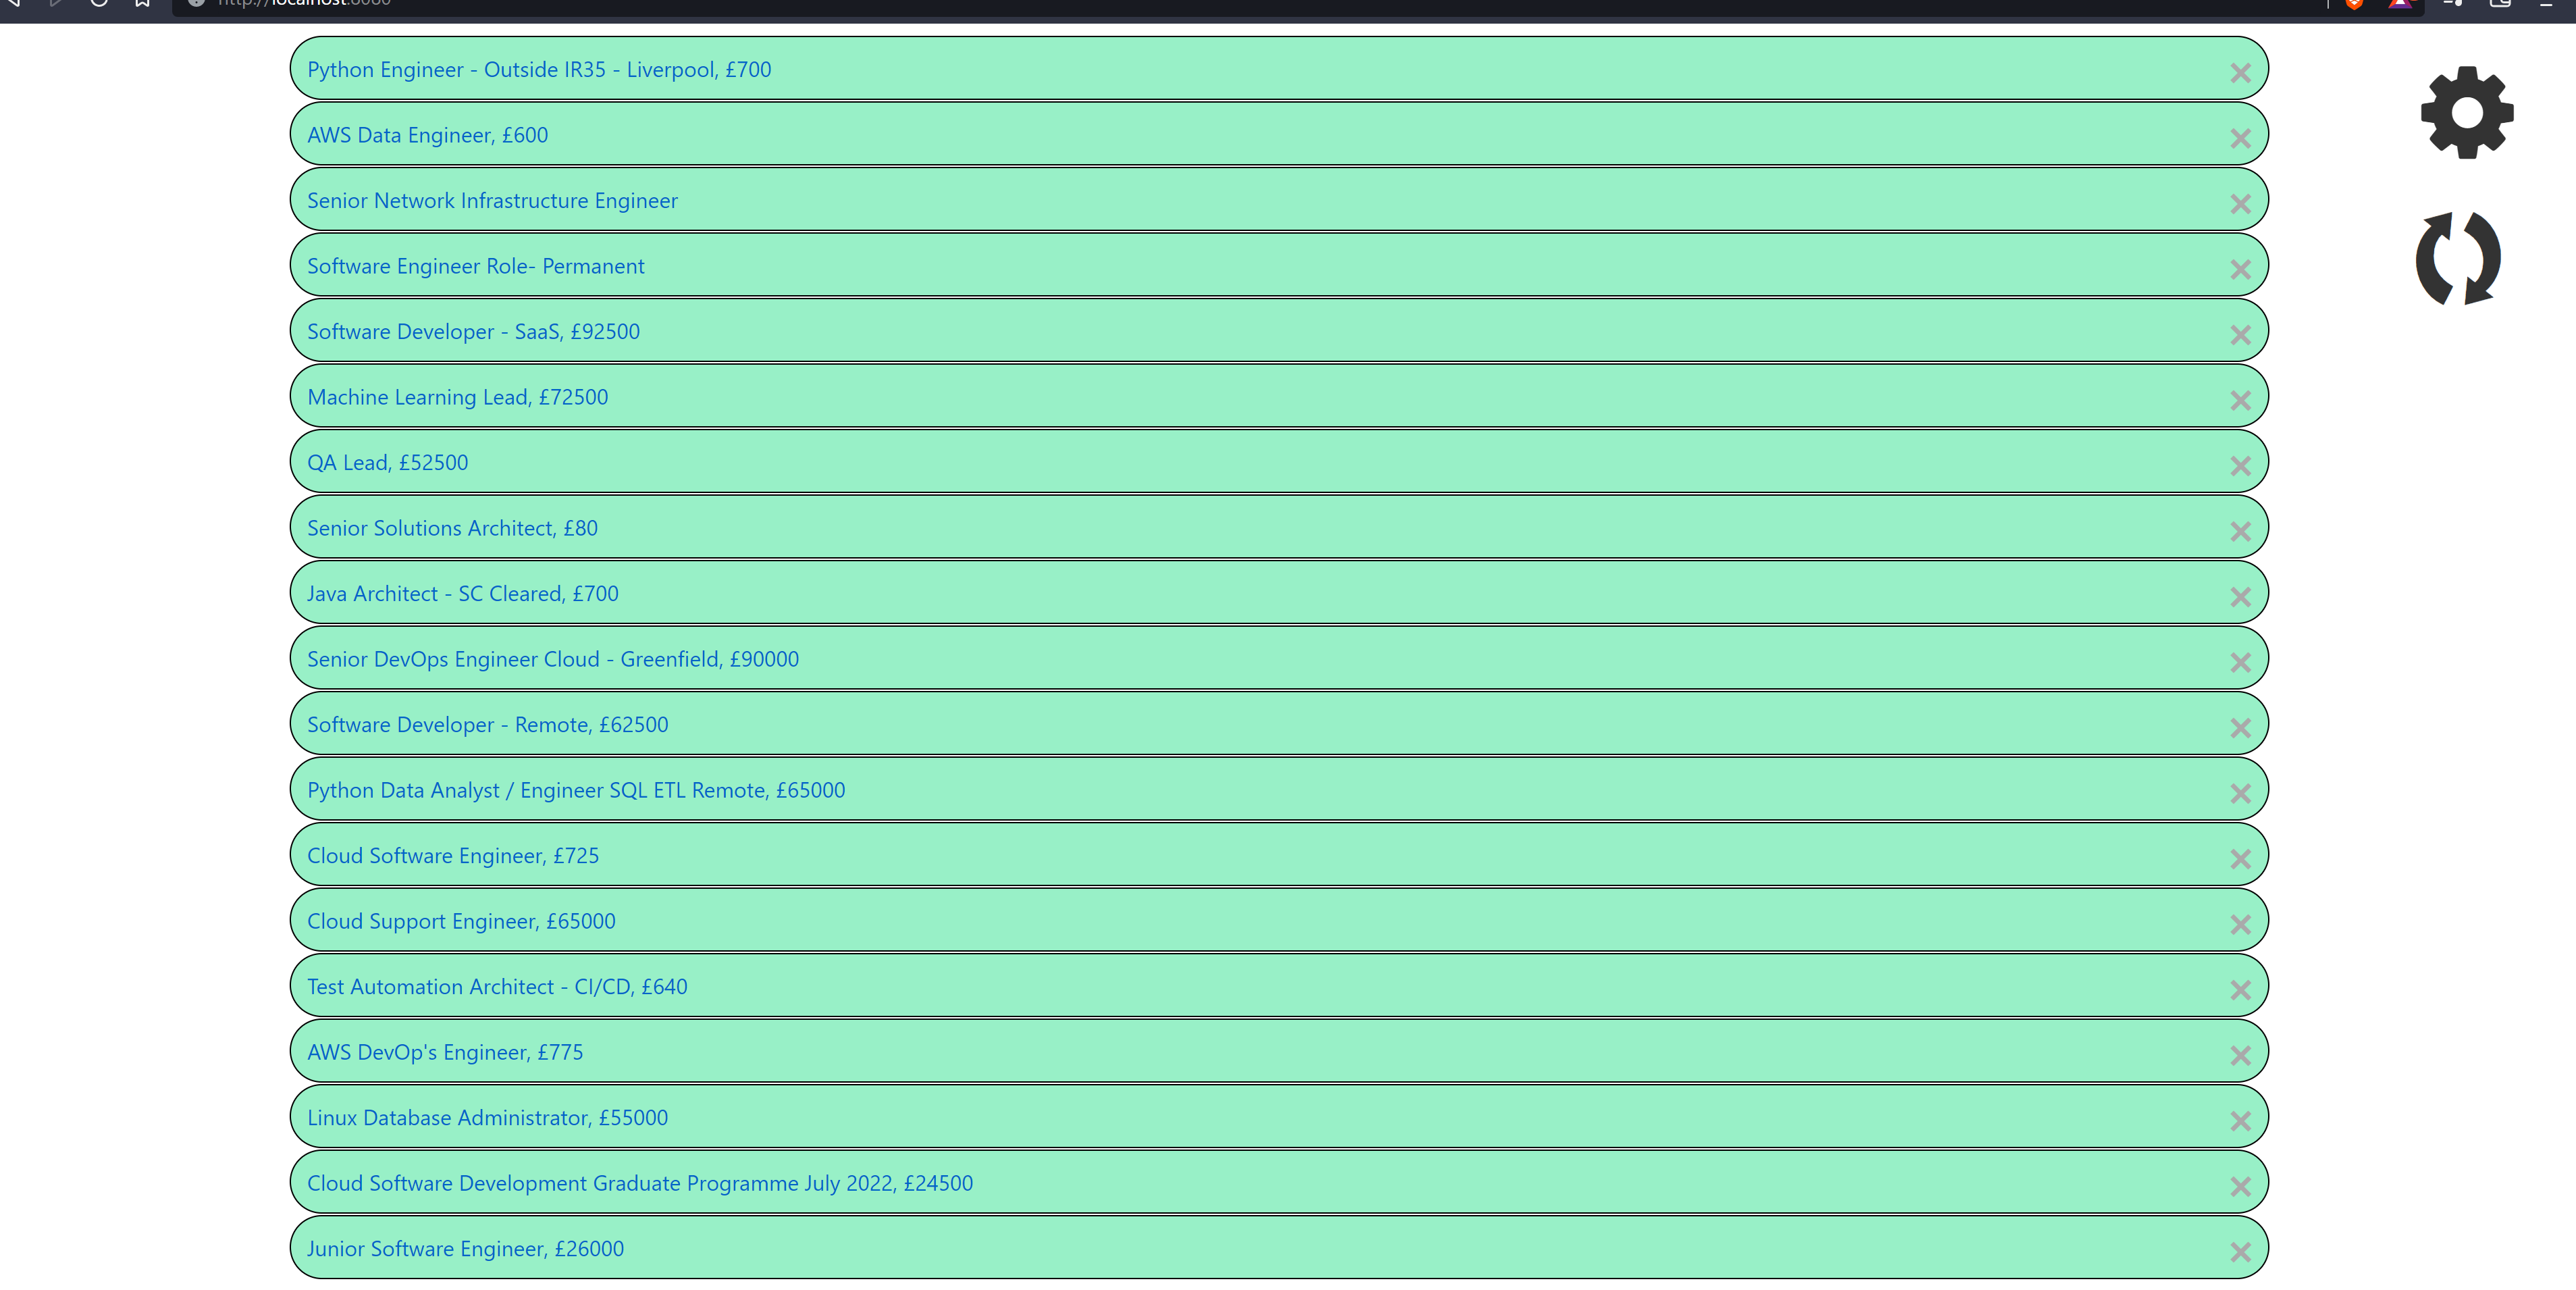Open AWS DevOp's Engineer, £775 link
The width and height of the screenshot is (2576, 1290).
click(445, 1052)
